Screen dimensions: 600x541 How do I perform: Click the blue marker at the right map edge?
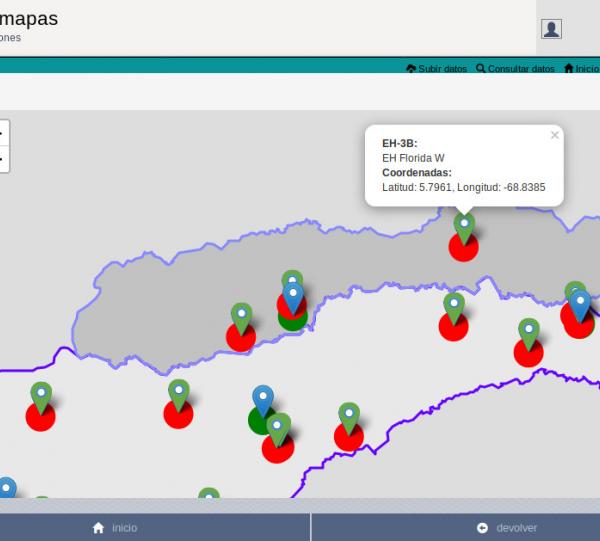[580, 306]
